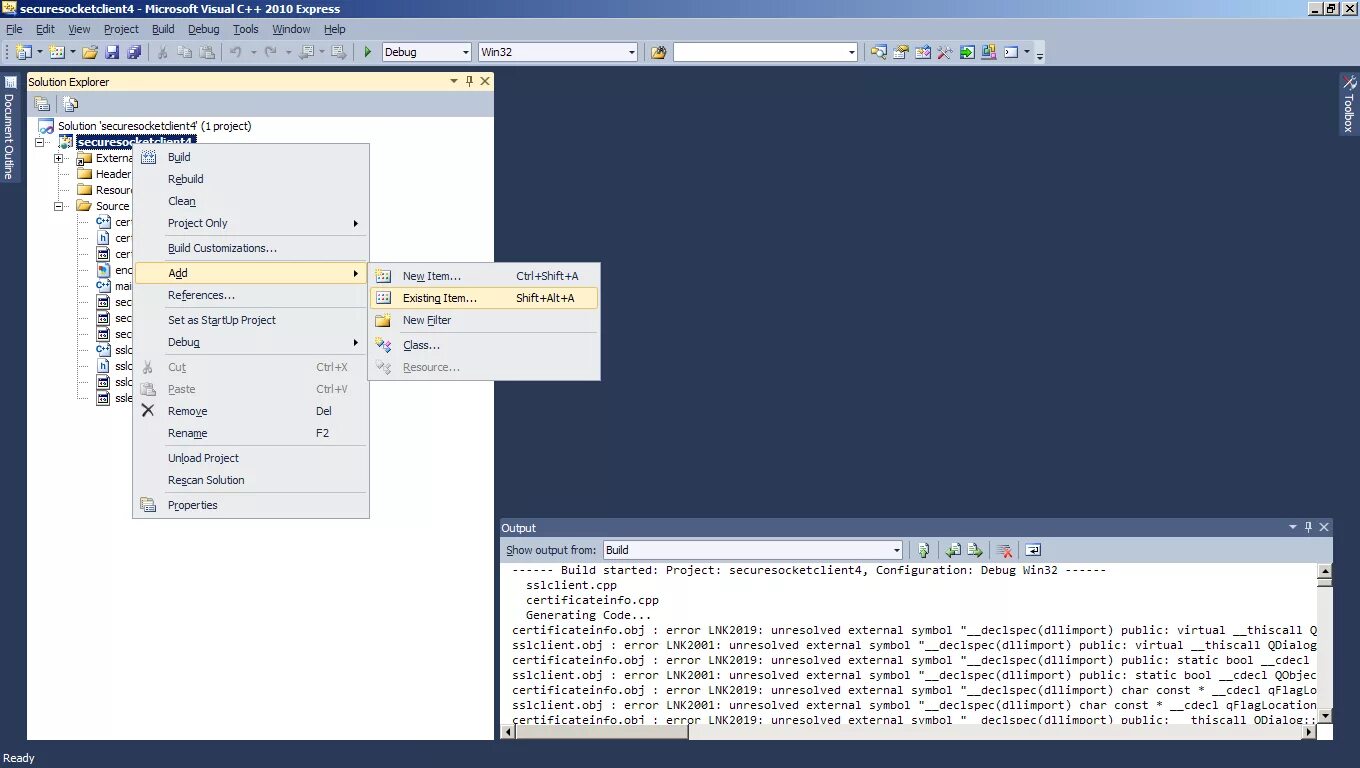The width and height of the screenshot is (1360, 768).
Task: Go to previous message in Output
Action: point(953,550)
